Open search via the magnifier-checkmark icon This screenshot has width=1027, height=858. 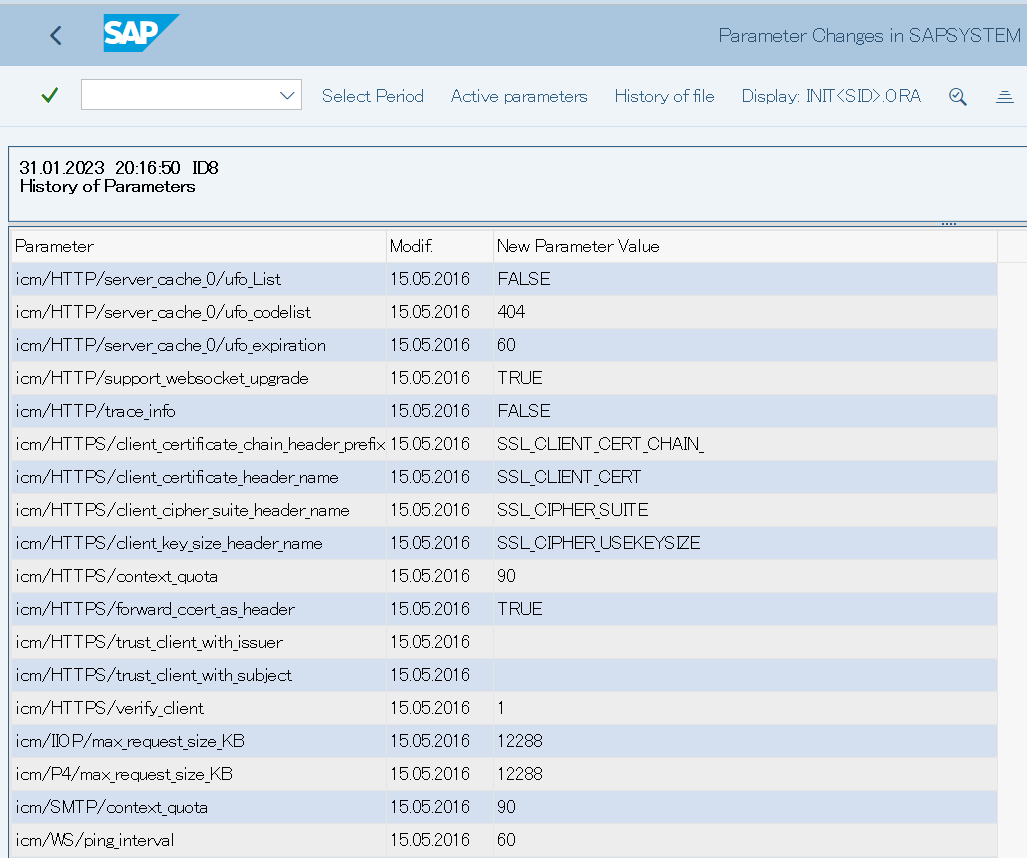tap(957, 96)
